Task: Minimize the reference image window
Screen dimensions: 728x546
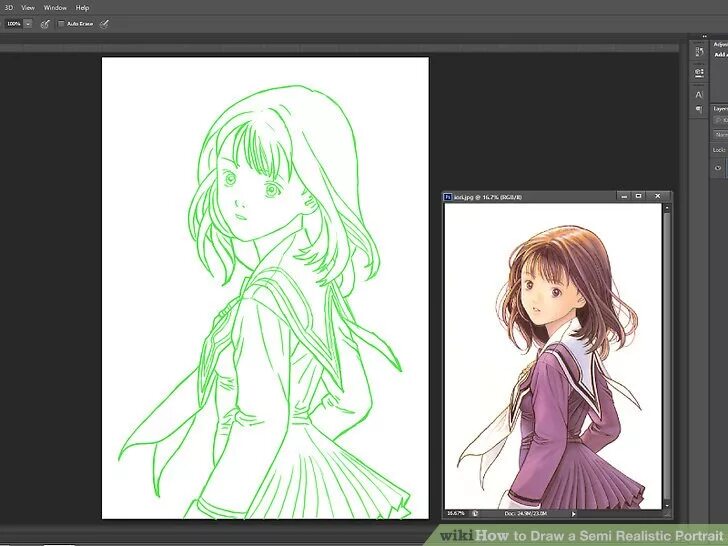Action: click(x=624, y=196)
